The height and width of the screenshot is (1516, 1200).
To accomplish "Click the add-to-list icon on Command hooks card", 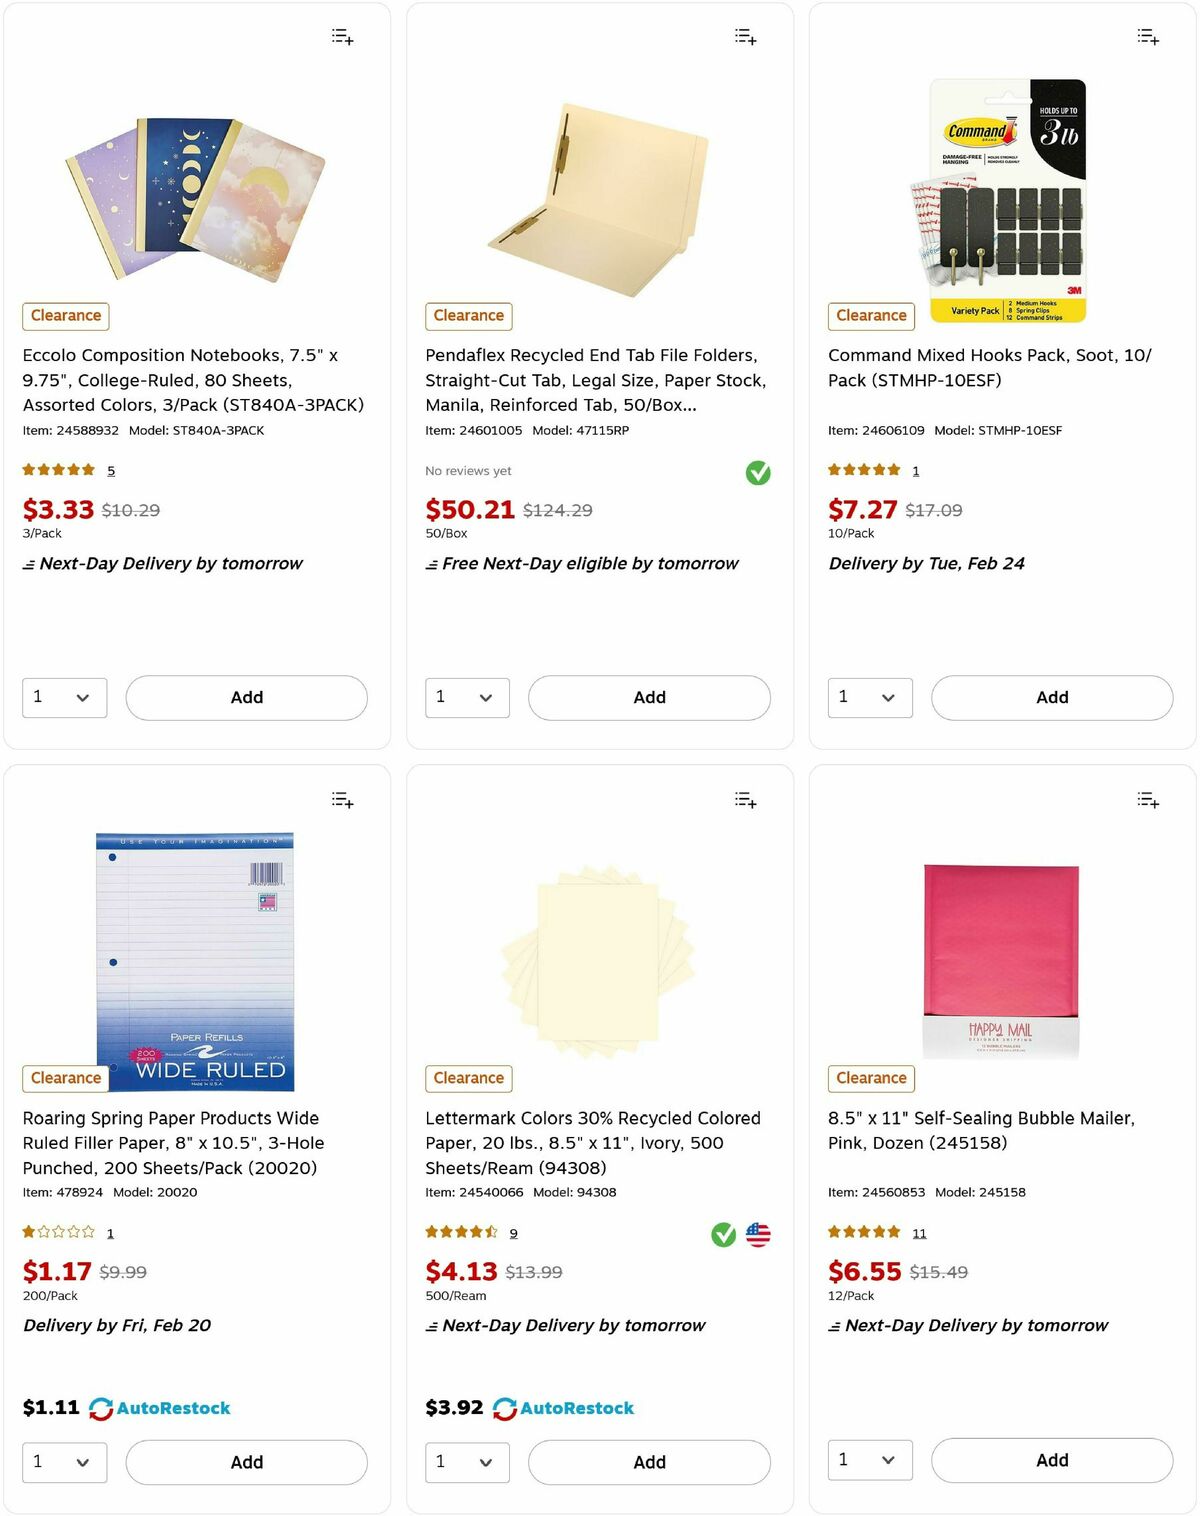I will (1148, 36).
